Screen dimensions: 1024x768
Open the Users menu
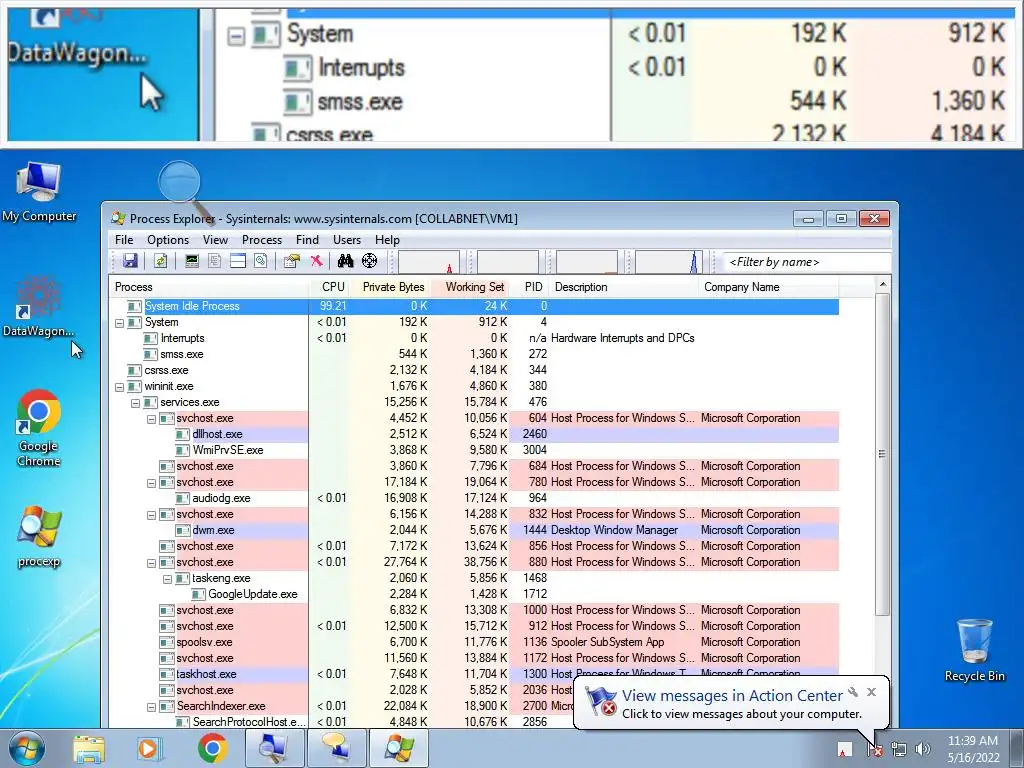(x=347, y=240)
